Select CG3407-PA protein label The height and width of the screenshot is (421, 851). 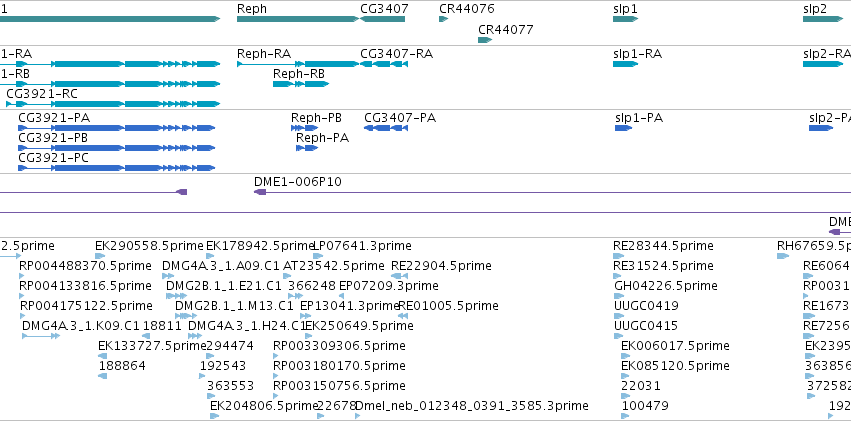tap(400, 118)
